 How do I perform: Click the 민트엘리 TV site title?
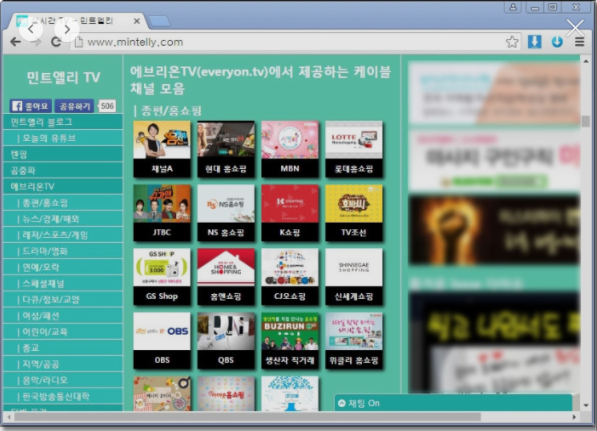(x=63, y=77)
